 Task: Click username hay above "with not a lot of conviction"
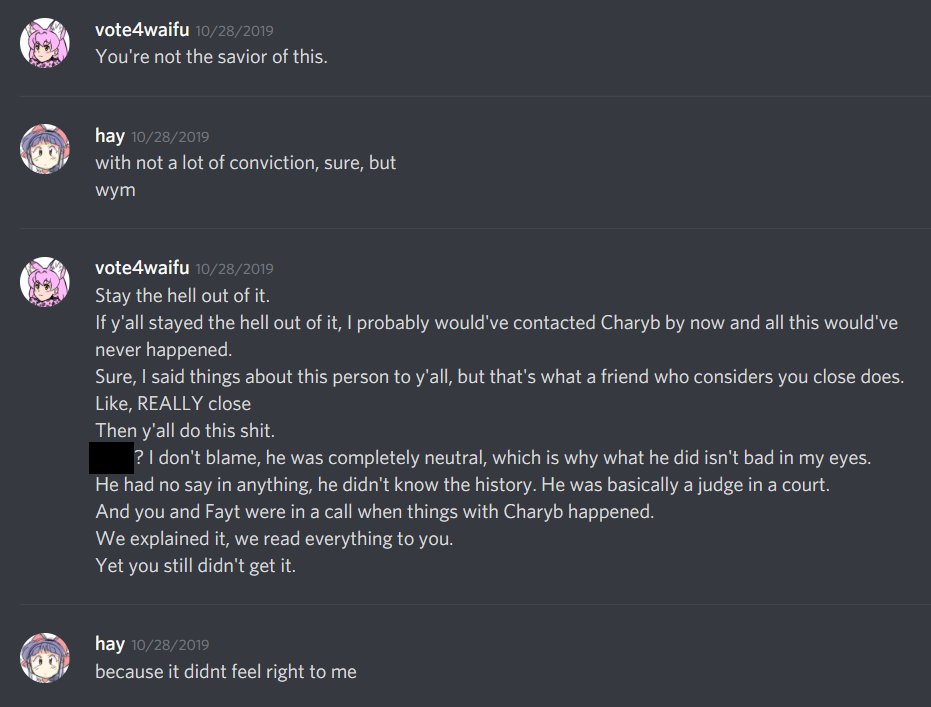pos(109,136)
